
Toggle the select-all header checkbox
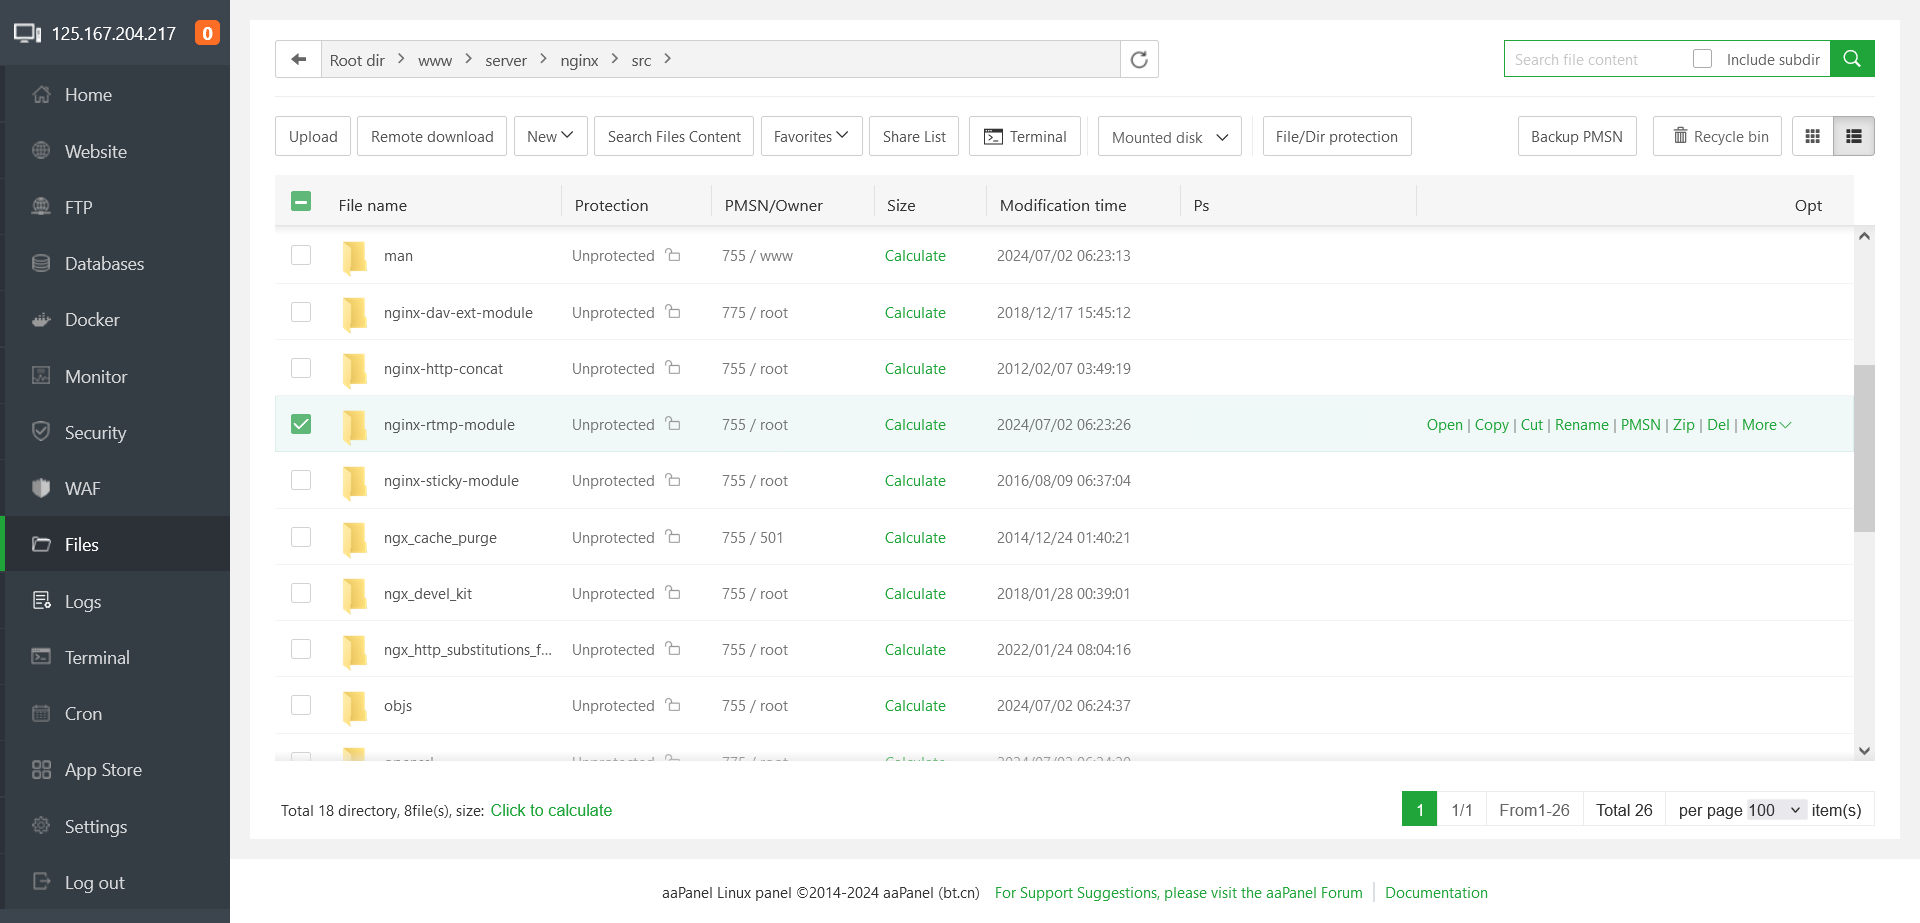coord(301,202)
